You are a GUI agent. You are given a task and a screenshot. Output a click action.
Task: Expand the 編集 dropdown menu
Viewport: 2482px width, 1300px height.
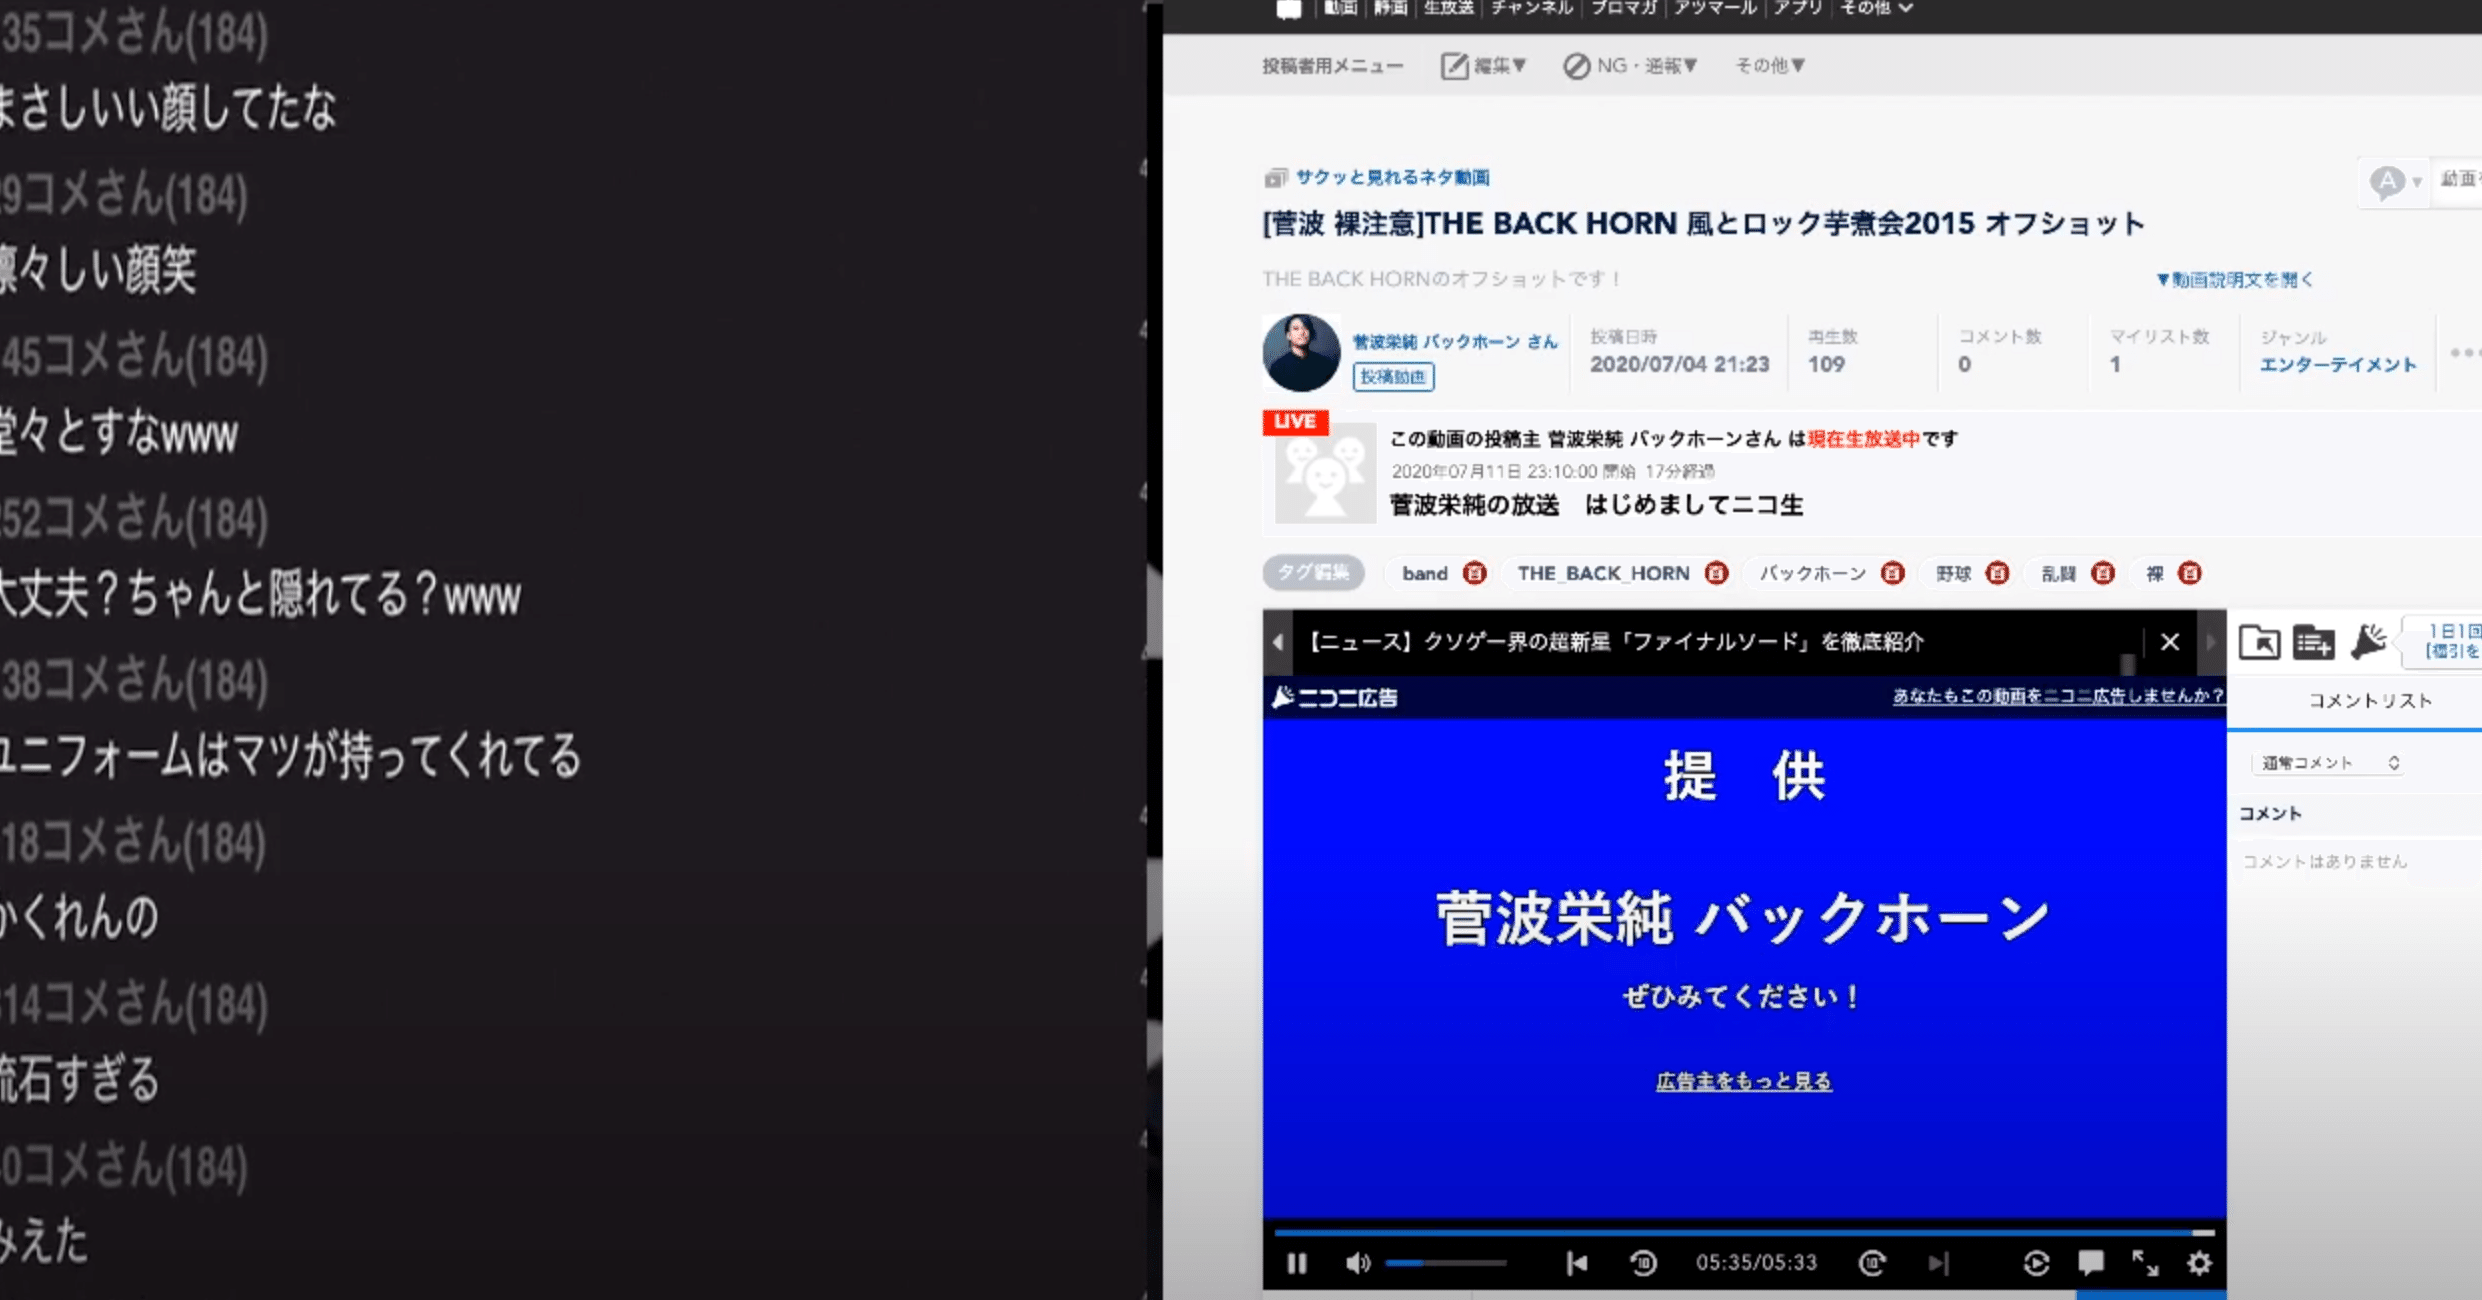(1484, 66)
